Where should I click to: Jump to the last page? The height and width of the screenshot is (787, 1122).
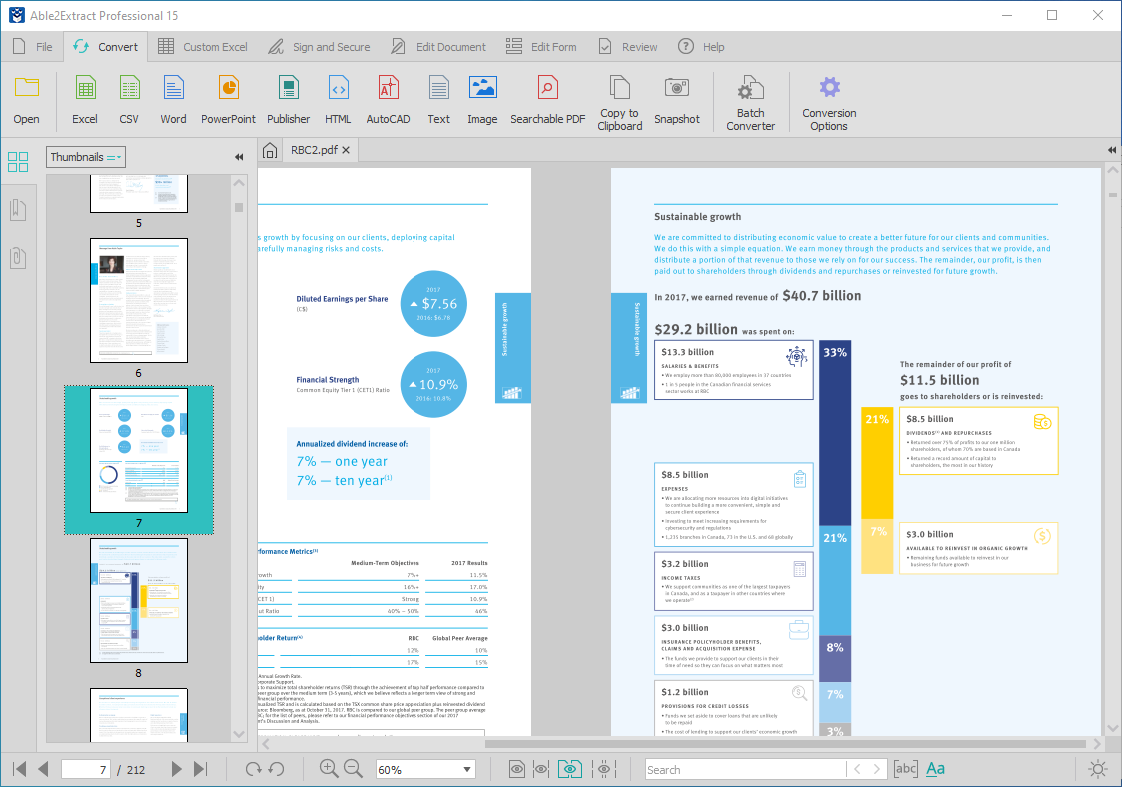click(200, 769)
